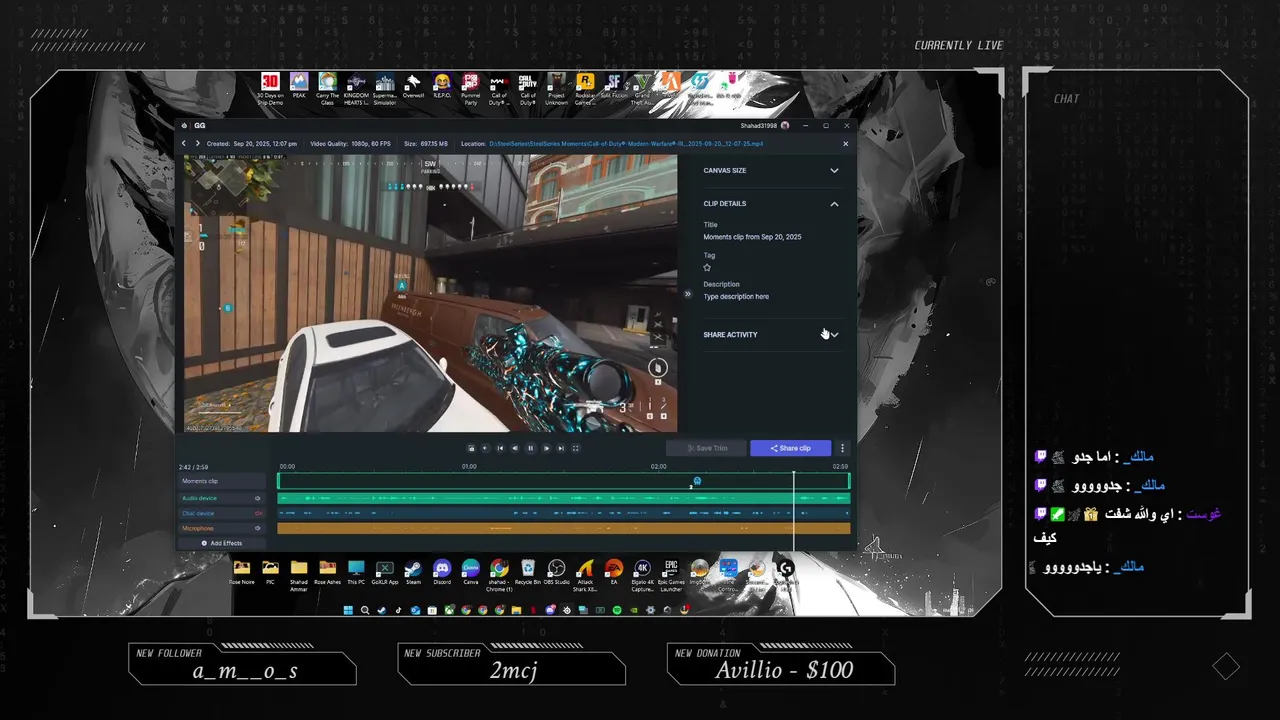Click the star Tag icon
Image resolution: width=1280 pixels, height=720 pixels.
707,267
